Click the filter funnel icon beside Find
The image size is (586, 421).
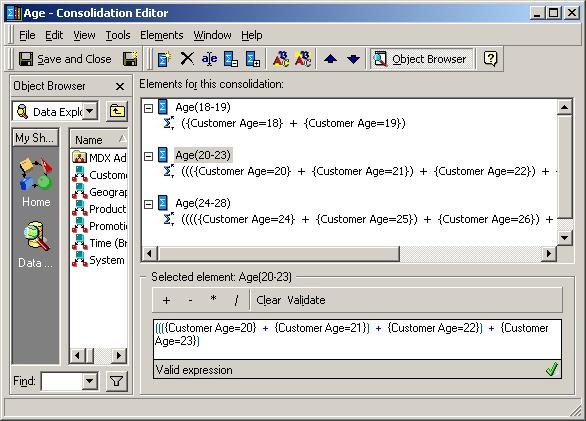(117, 381)
